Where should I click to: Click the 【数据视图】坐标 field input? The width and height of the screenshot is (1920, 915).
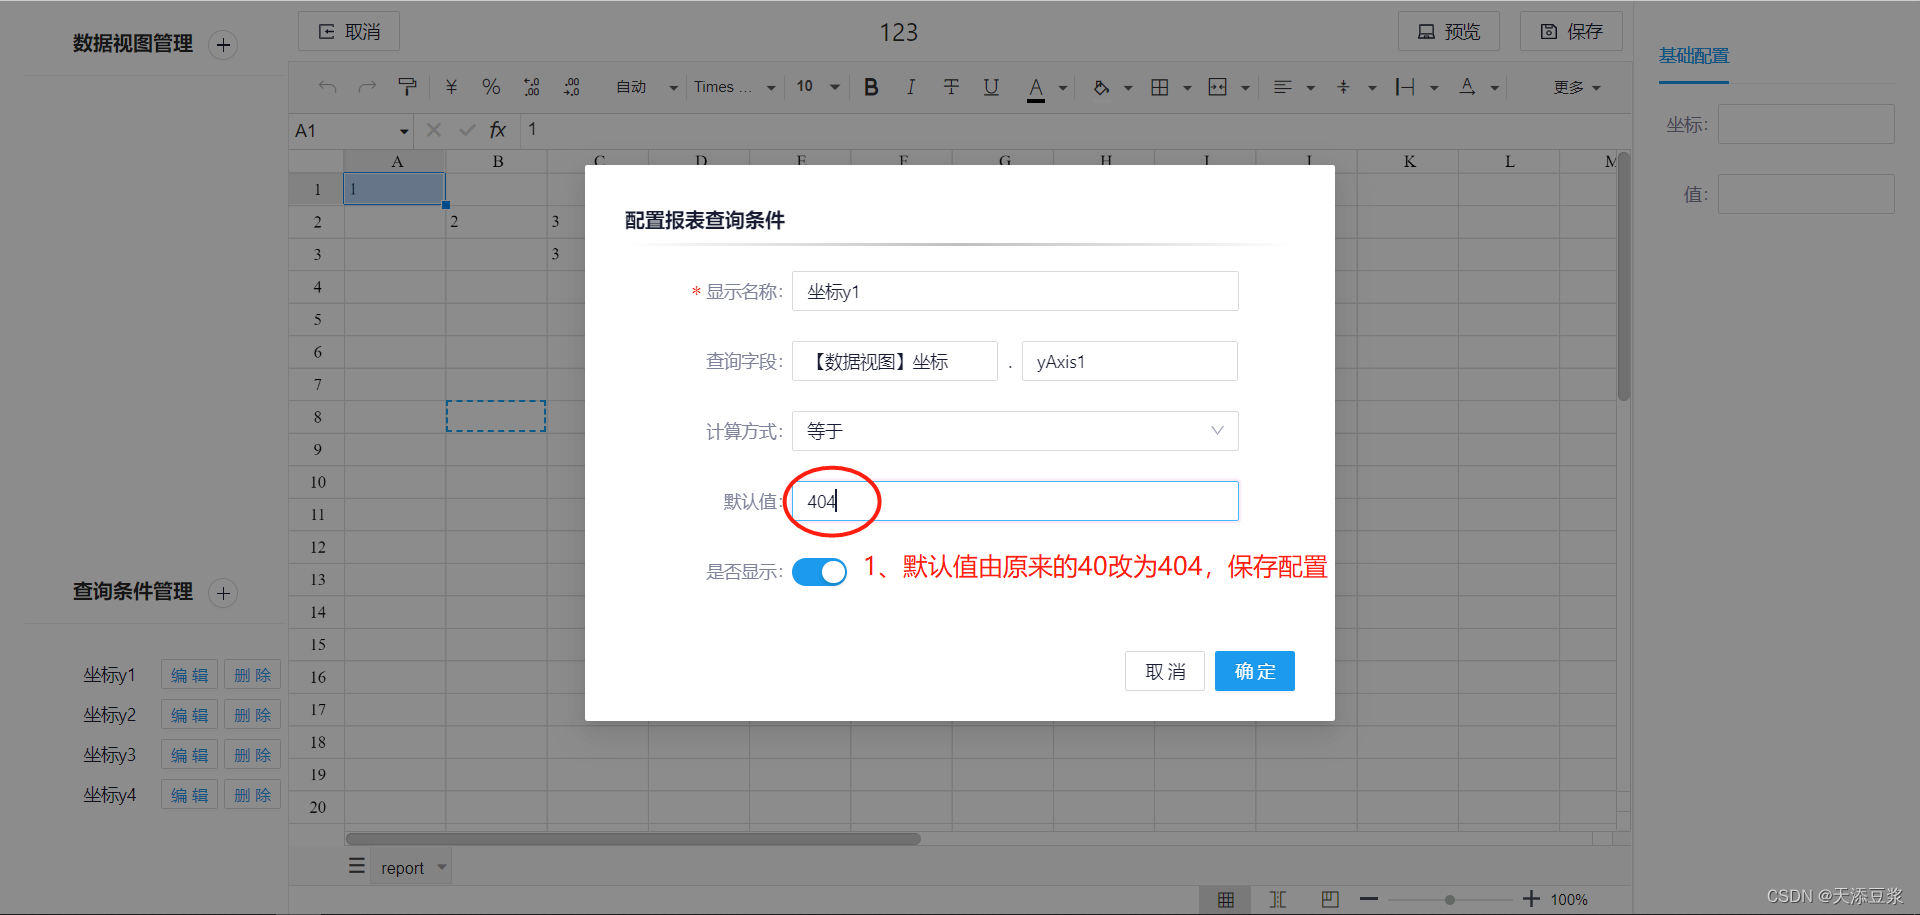(x=895, y=361)
